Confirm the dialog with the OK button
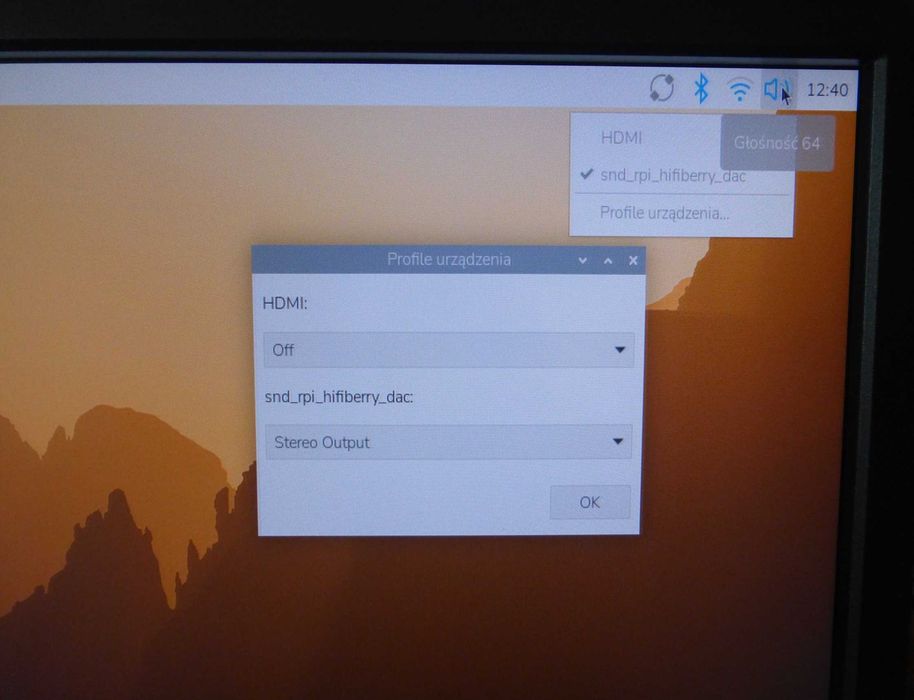Screen dimensions: 914x700 pyautogui.click(x=590, y=502)
